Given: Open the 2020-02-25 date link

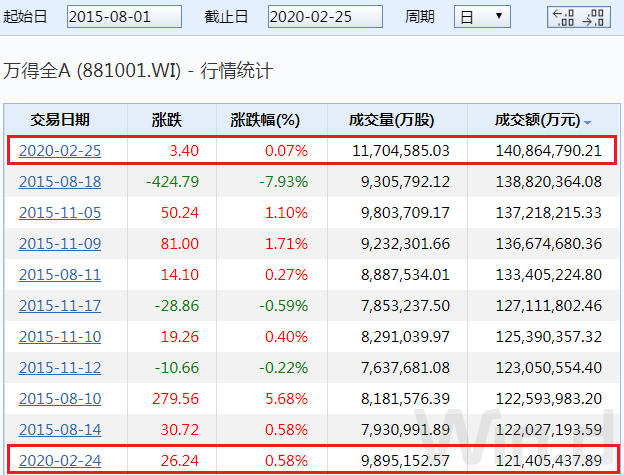Looking at the screenshot, I should (60, 151).
